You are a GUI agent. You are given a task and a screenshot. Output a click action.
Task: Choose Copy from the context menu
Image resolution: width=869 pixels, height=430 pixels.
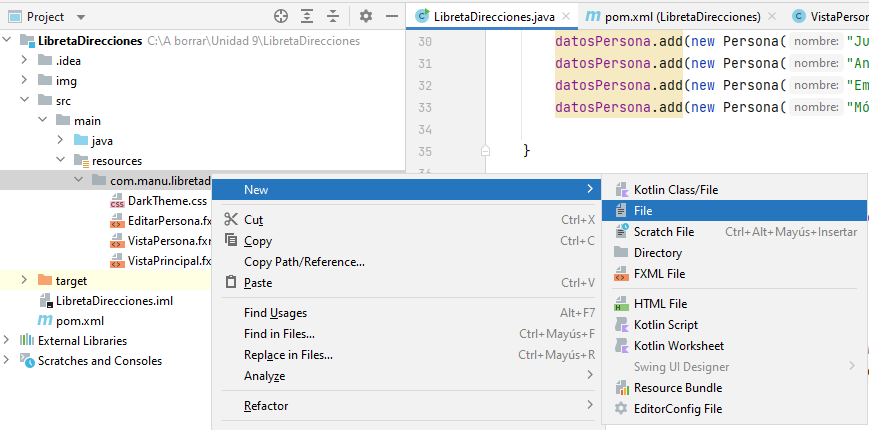[x=407, y=240]
